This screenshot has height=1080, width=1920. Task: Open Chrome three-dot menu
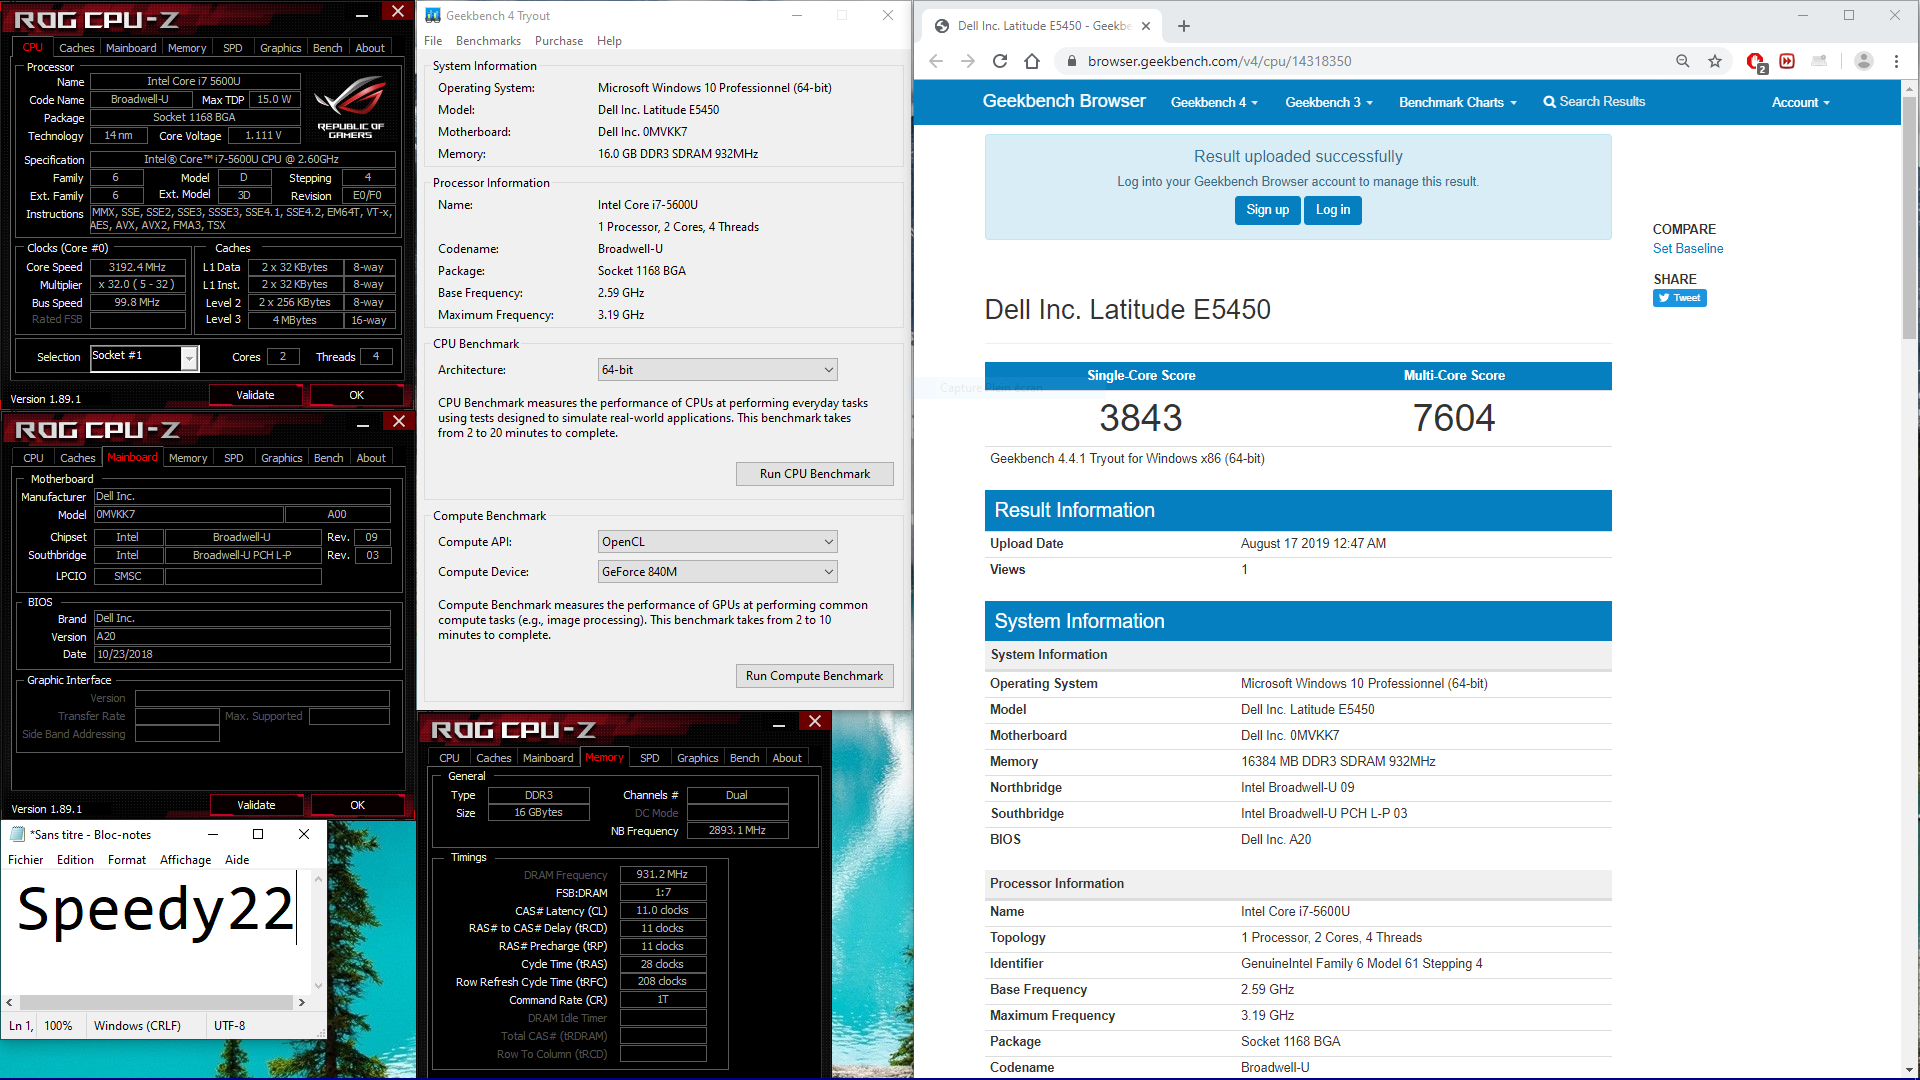(x=1896, y=61)
